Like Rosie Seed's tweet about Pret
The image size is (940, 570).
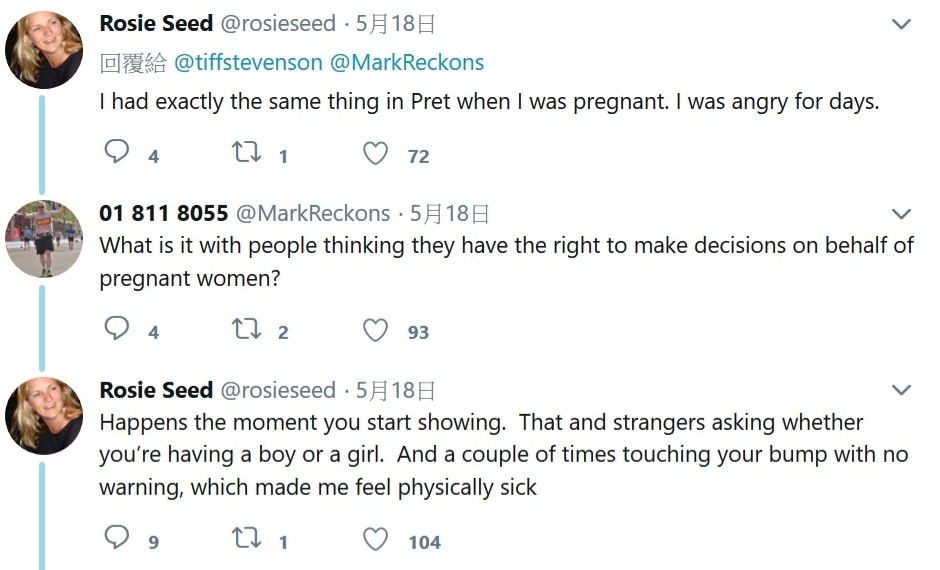tap(375, 153)
